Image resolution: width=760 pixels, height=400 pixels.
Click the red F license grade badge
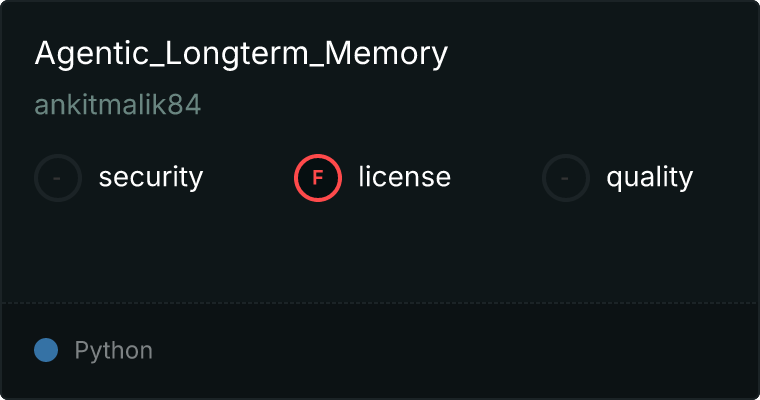click(318, 178)
